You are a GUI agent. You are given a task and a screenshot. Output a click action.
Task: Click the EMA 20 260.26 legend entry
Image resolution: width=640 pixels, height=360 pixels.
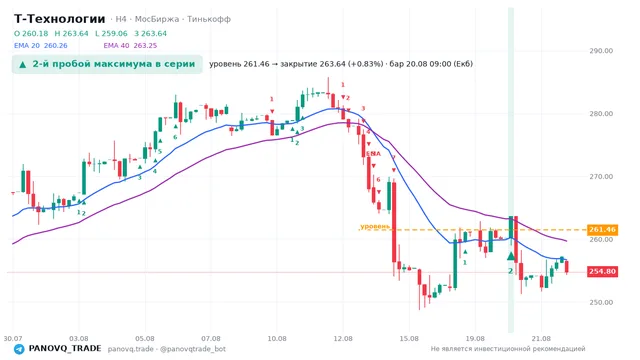(x=40, y=45)
